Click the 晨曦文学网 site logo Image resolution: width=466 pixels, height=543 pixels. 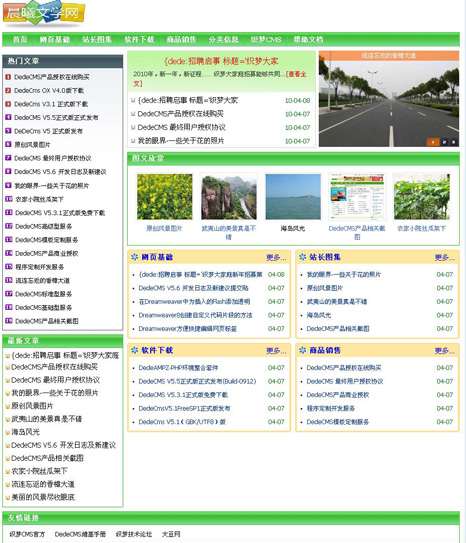(x=44, y=14)
